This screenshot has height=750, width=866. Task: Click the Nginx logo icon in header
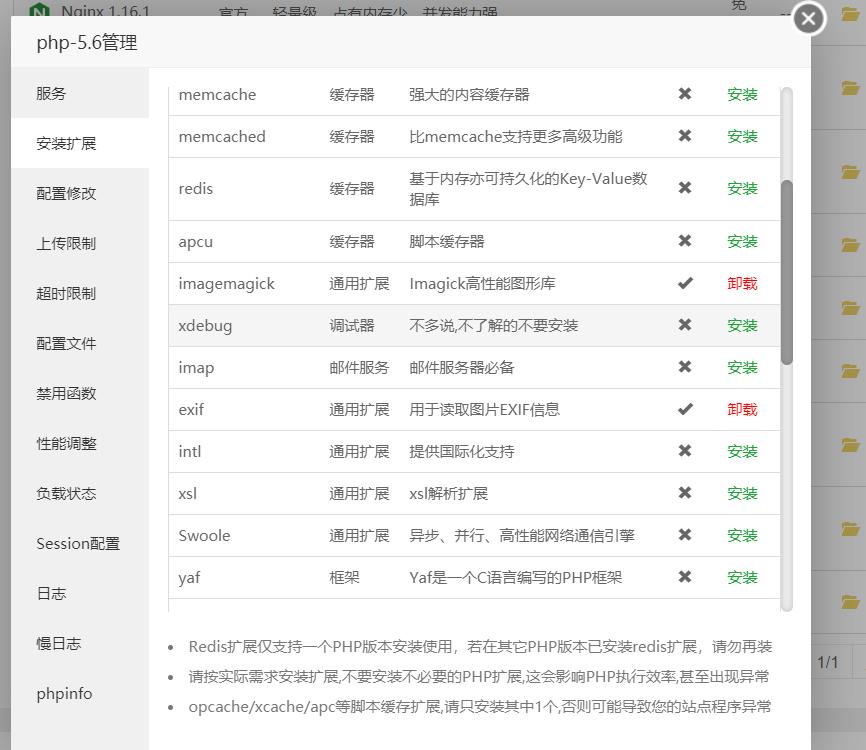point(40,8)
